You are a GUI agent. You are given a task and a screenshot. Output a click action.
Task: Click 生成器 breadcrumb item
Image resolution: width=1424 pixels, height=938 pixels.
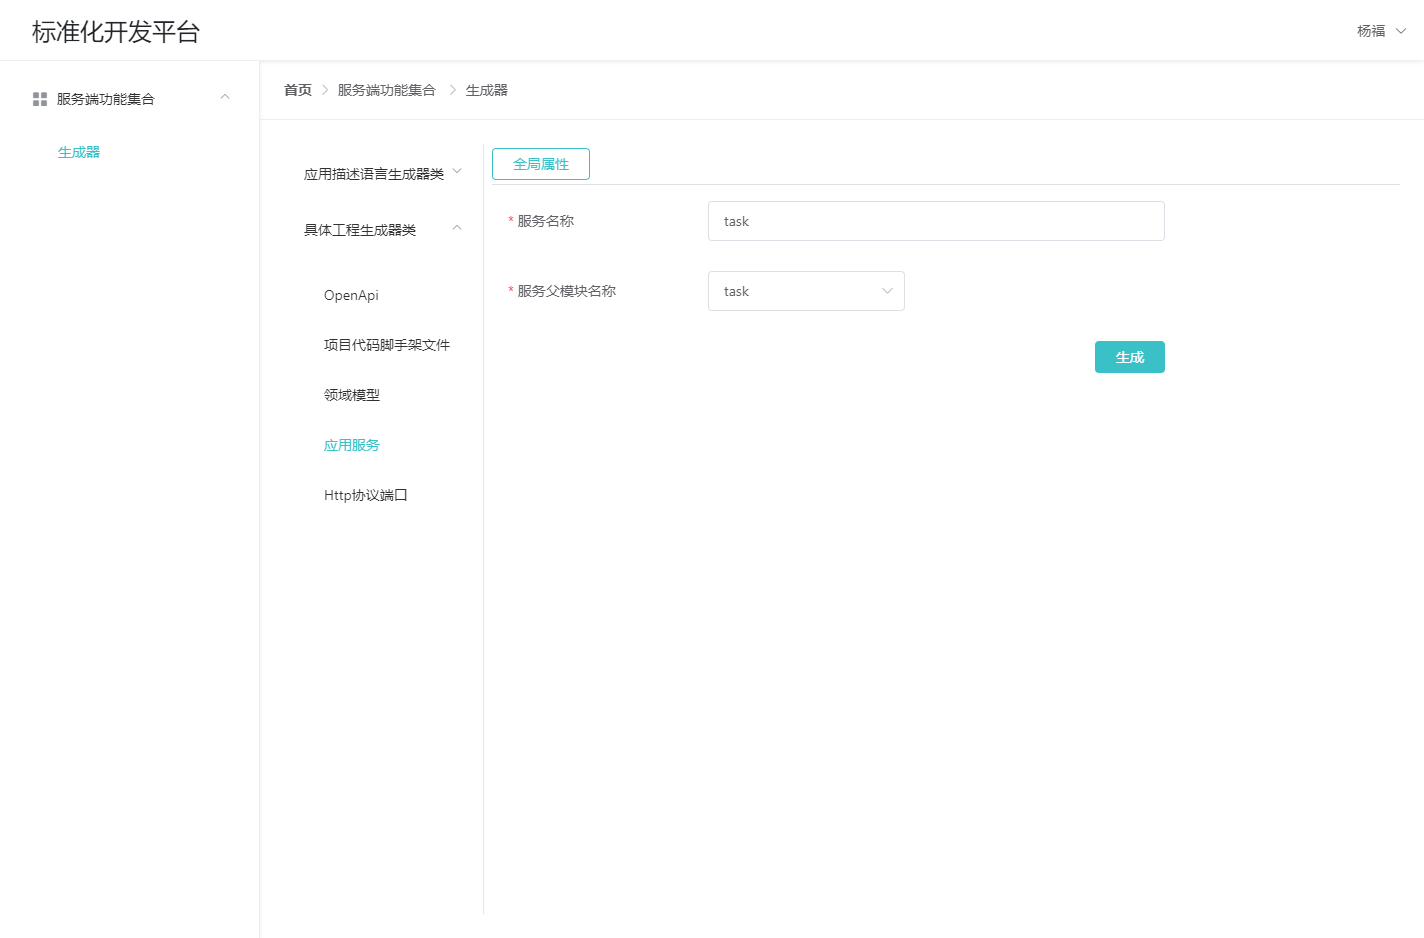(487, 90)
